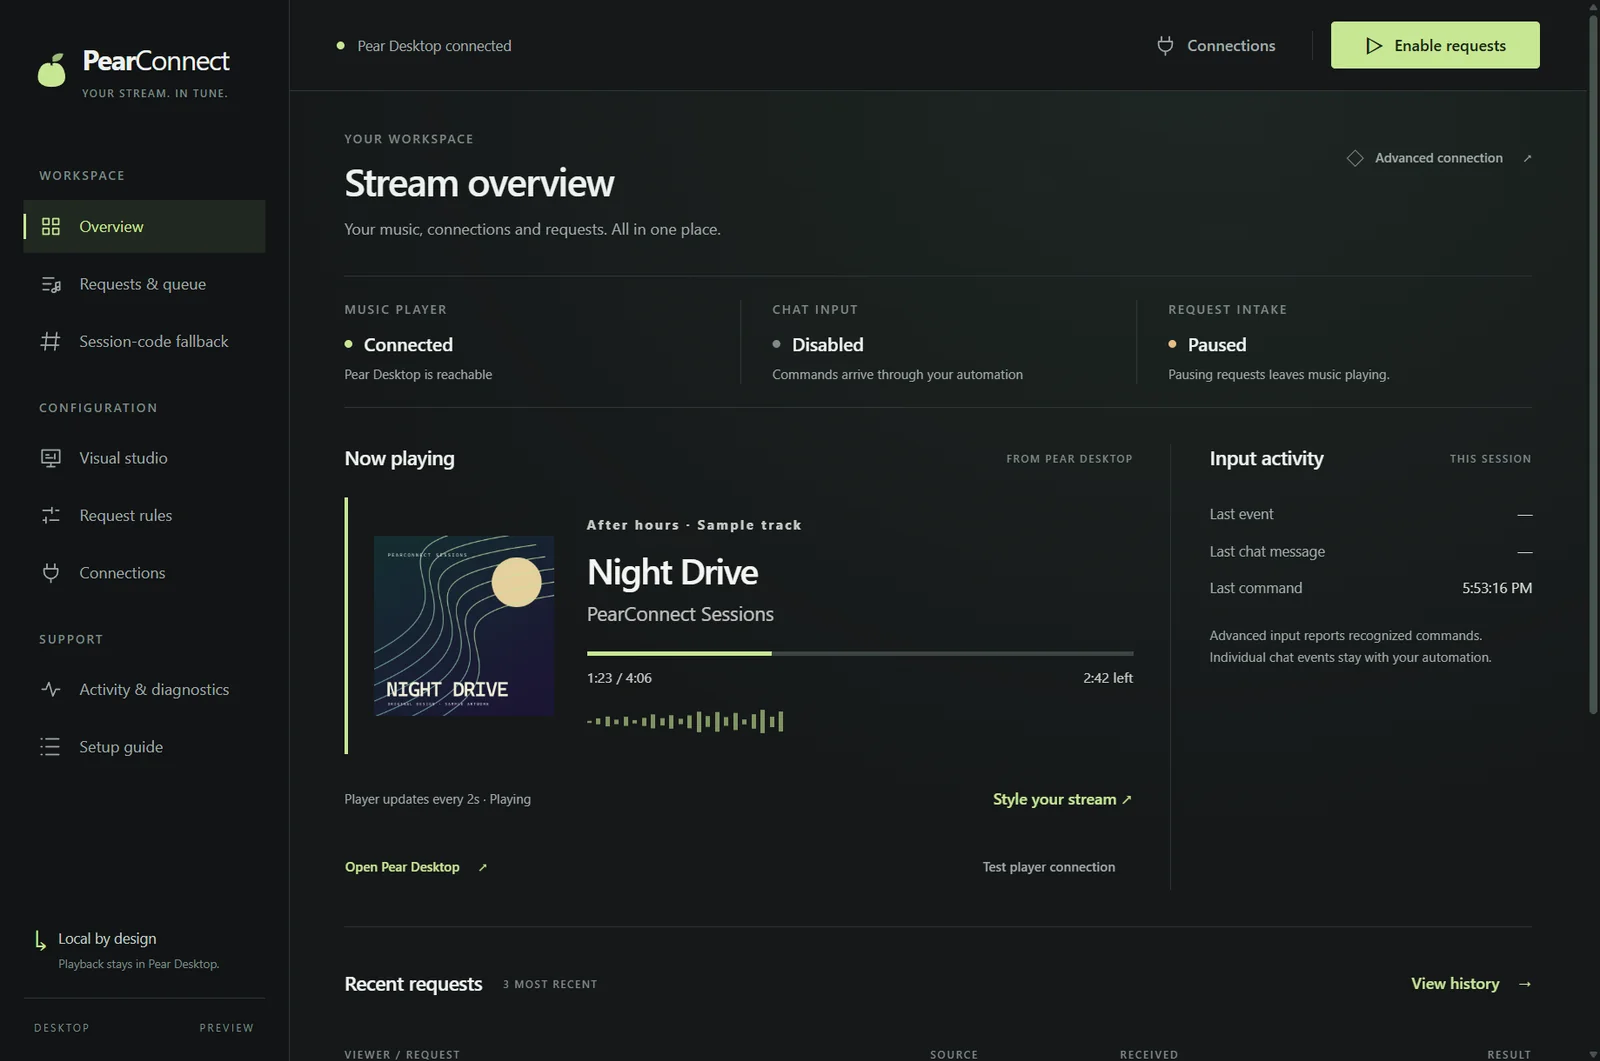Screen dimensions: 1600x1061
Task: Click Test player connection
Action: [x=1049, y=867]
